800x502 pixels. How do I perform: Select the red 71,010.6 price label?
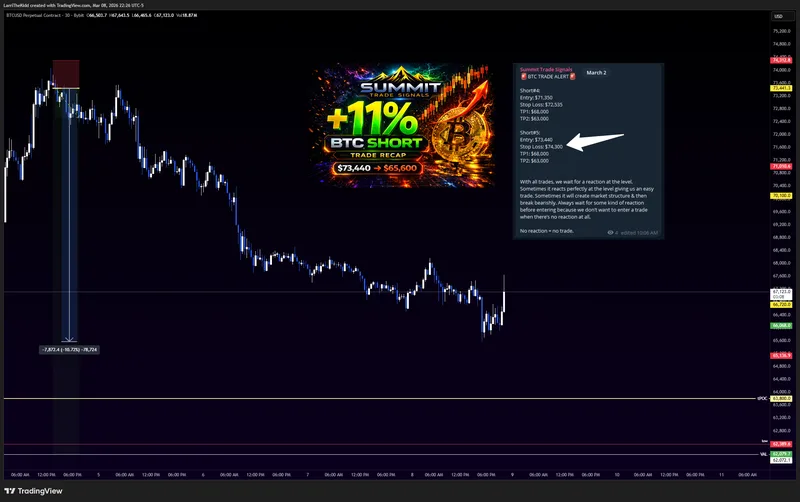point(781,166)
